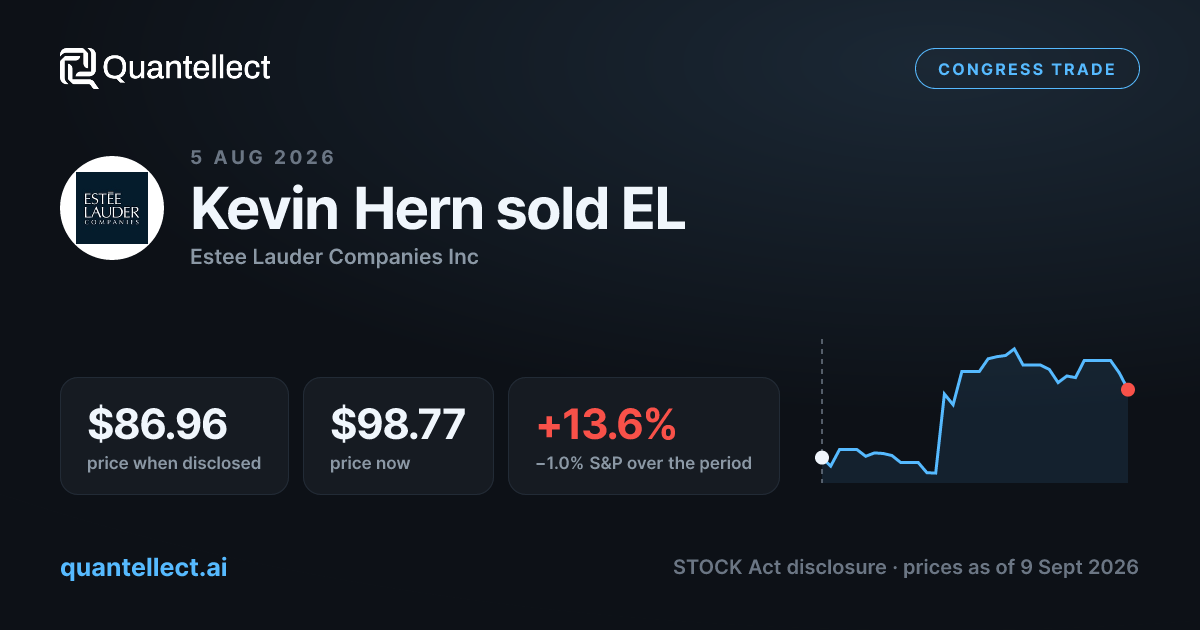Click the chart peak area
The height and width of the screenshot is (630, 1200).
tap(1014, 350)
